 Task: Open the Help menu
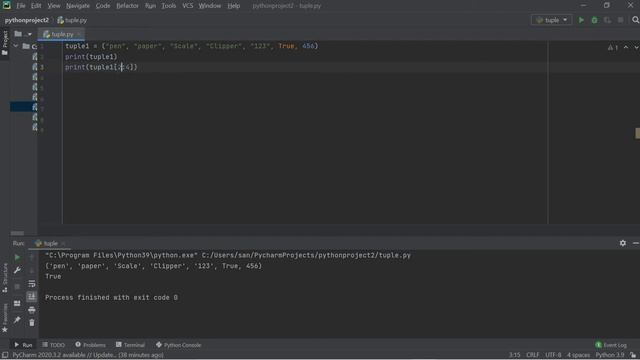tap(233, 6)
